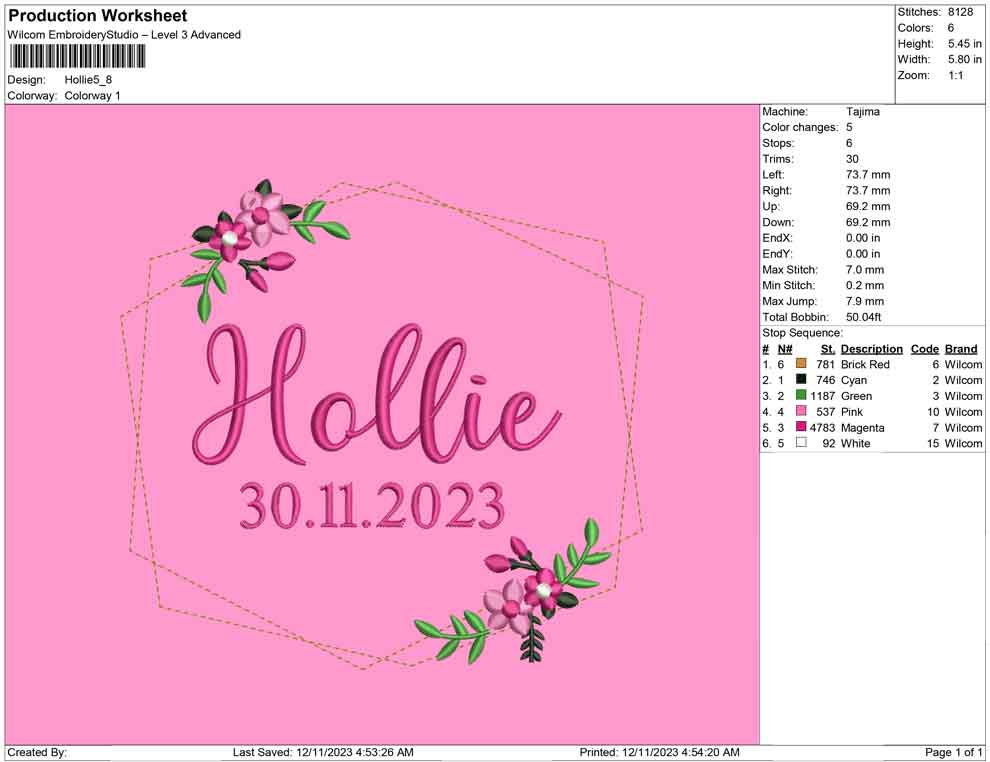
Task: Click the Cyan thread color swatch
Action: (801, 379)
